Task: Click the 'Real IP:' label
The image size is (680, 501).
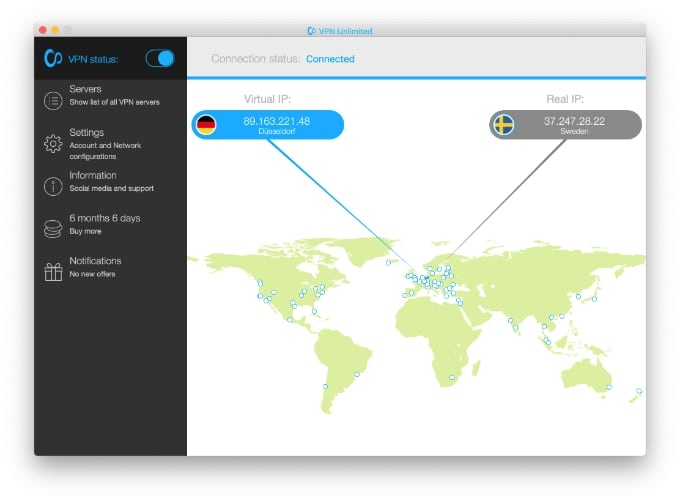Action: tap(565, 99)
